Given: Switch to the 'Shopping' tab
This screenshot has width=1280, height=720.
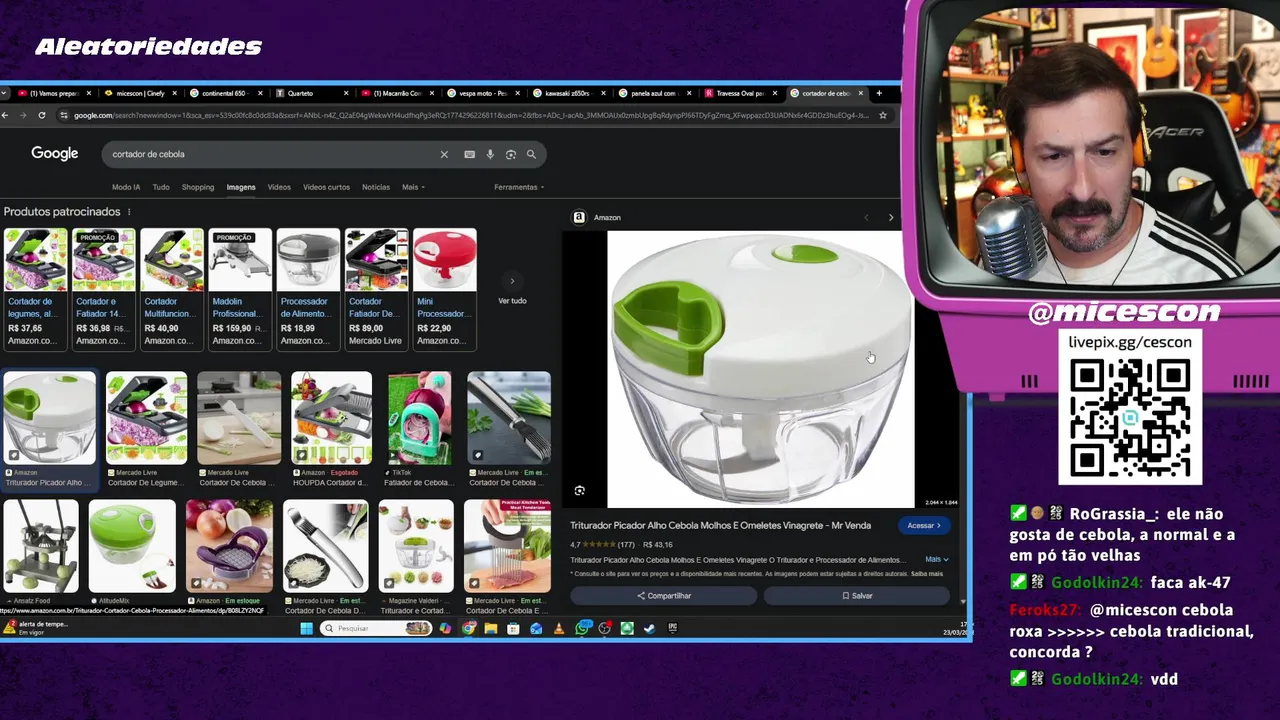Looking at the screenshot, I should pos(198,187).
